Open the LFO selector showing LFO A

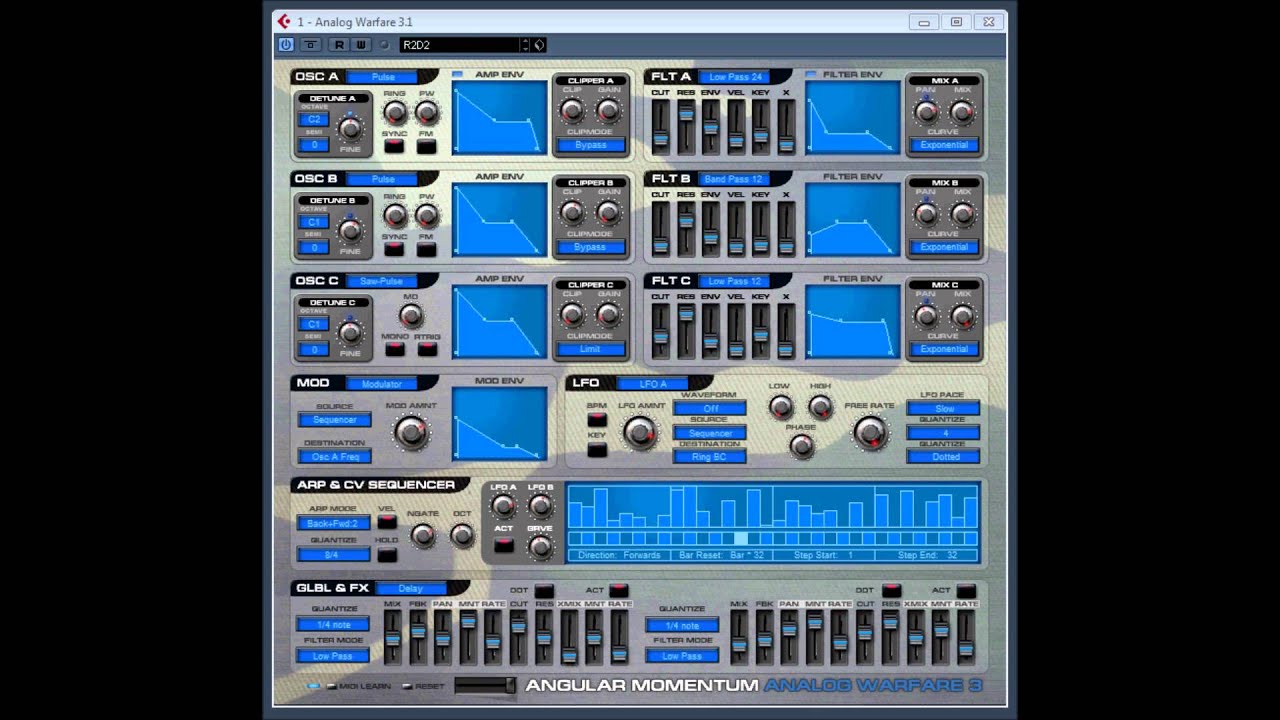point(653,383)
